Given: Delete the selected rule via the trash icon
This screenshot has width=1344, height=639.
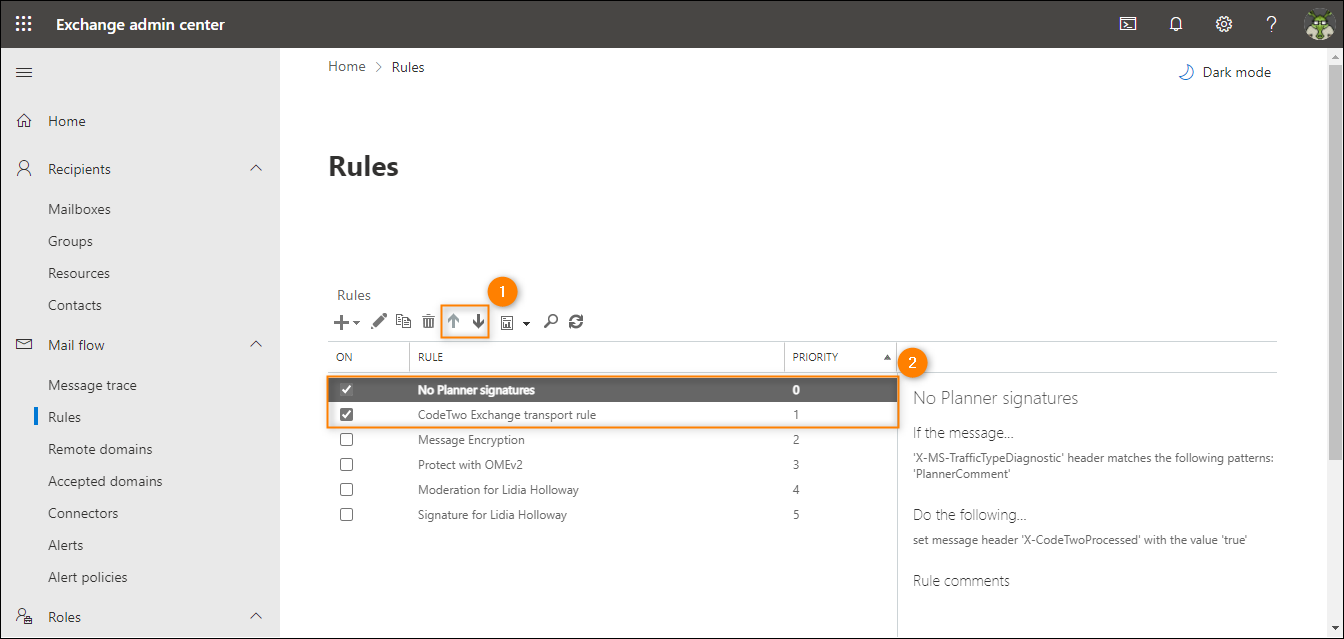Looking at the screenshot, I should tap(428, 322).
